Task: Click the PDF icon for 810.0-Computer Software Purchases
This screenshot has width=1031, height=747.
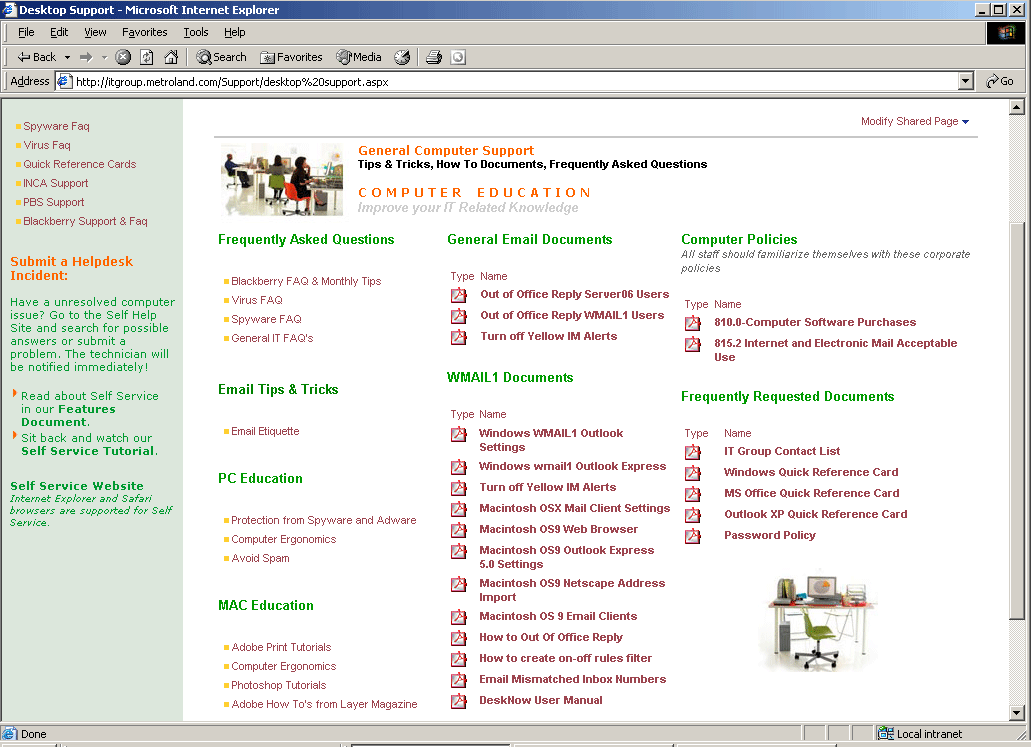Action: pos(692,324)
